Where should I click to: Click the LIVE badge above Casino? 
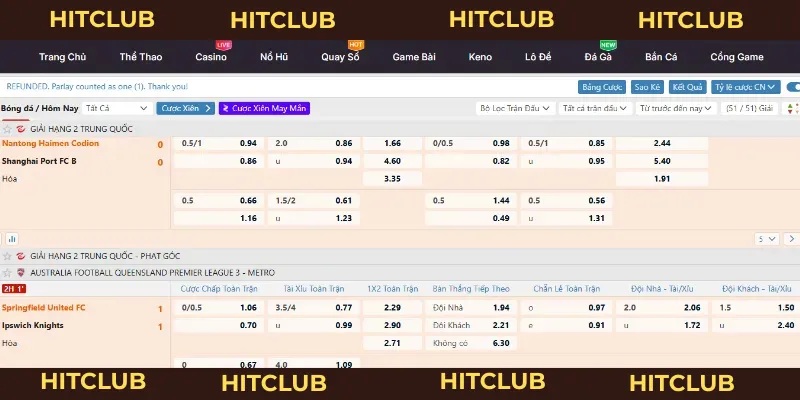click(223, 45)
